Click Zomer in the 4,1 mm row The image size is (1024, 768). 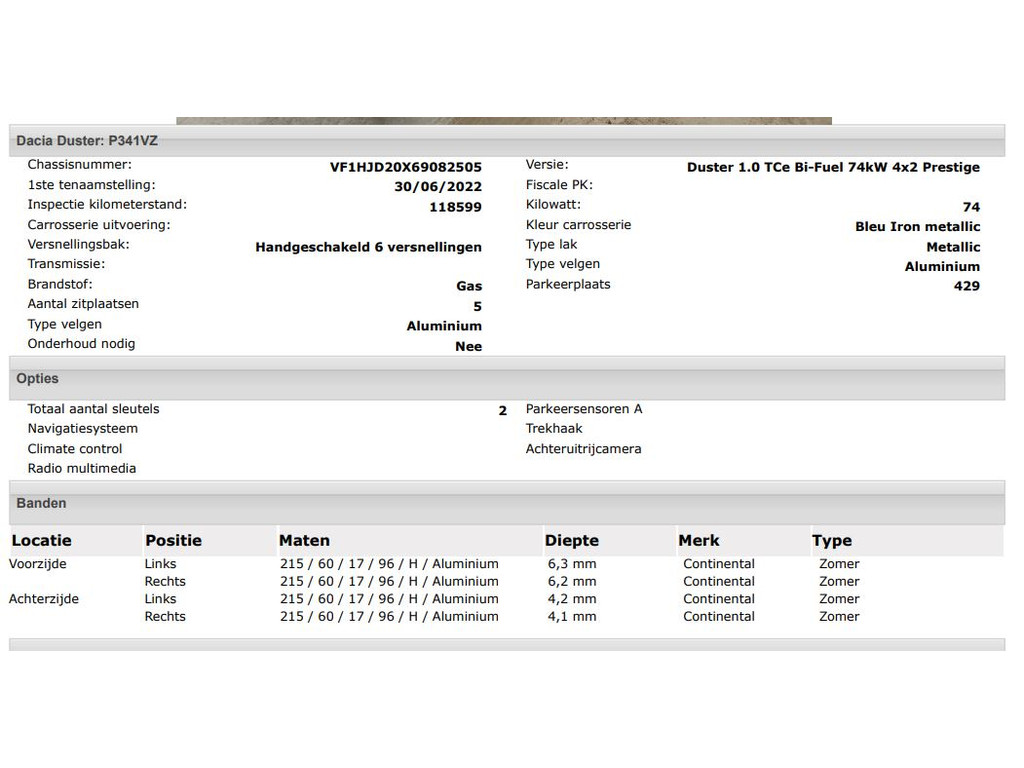pos(839,616)
